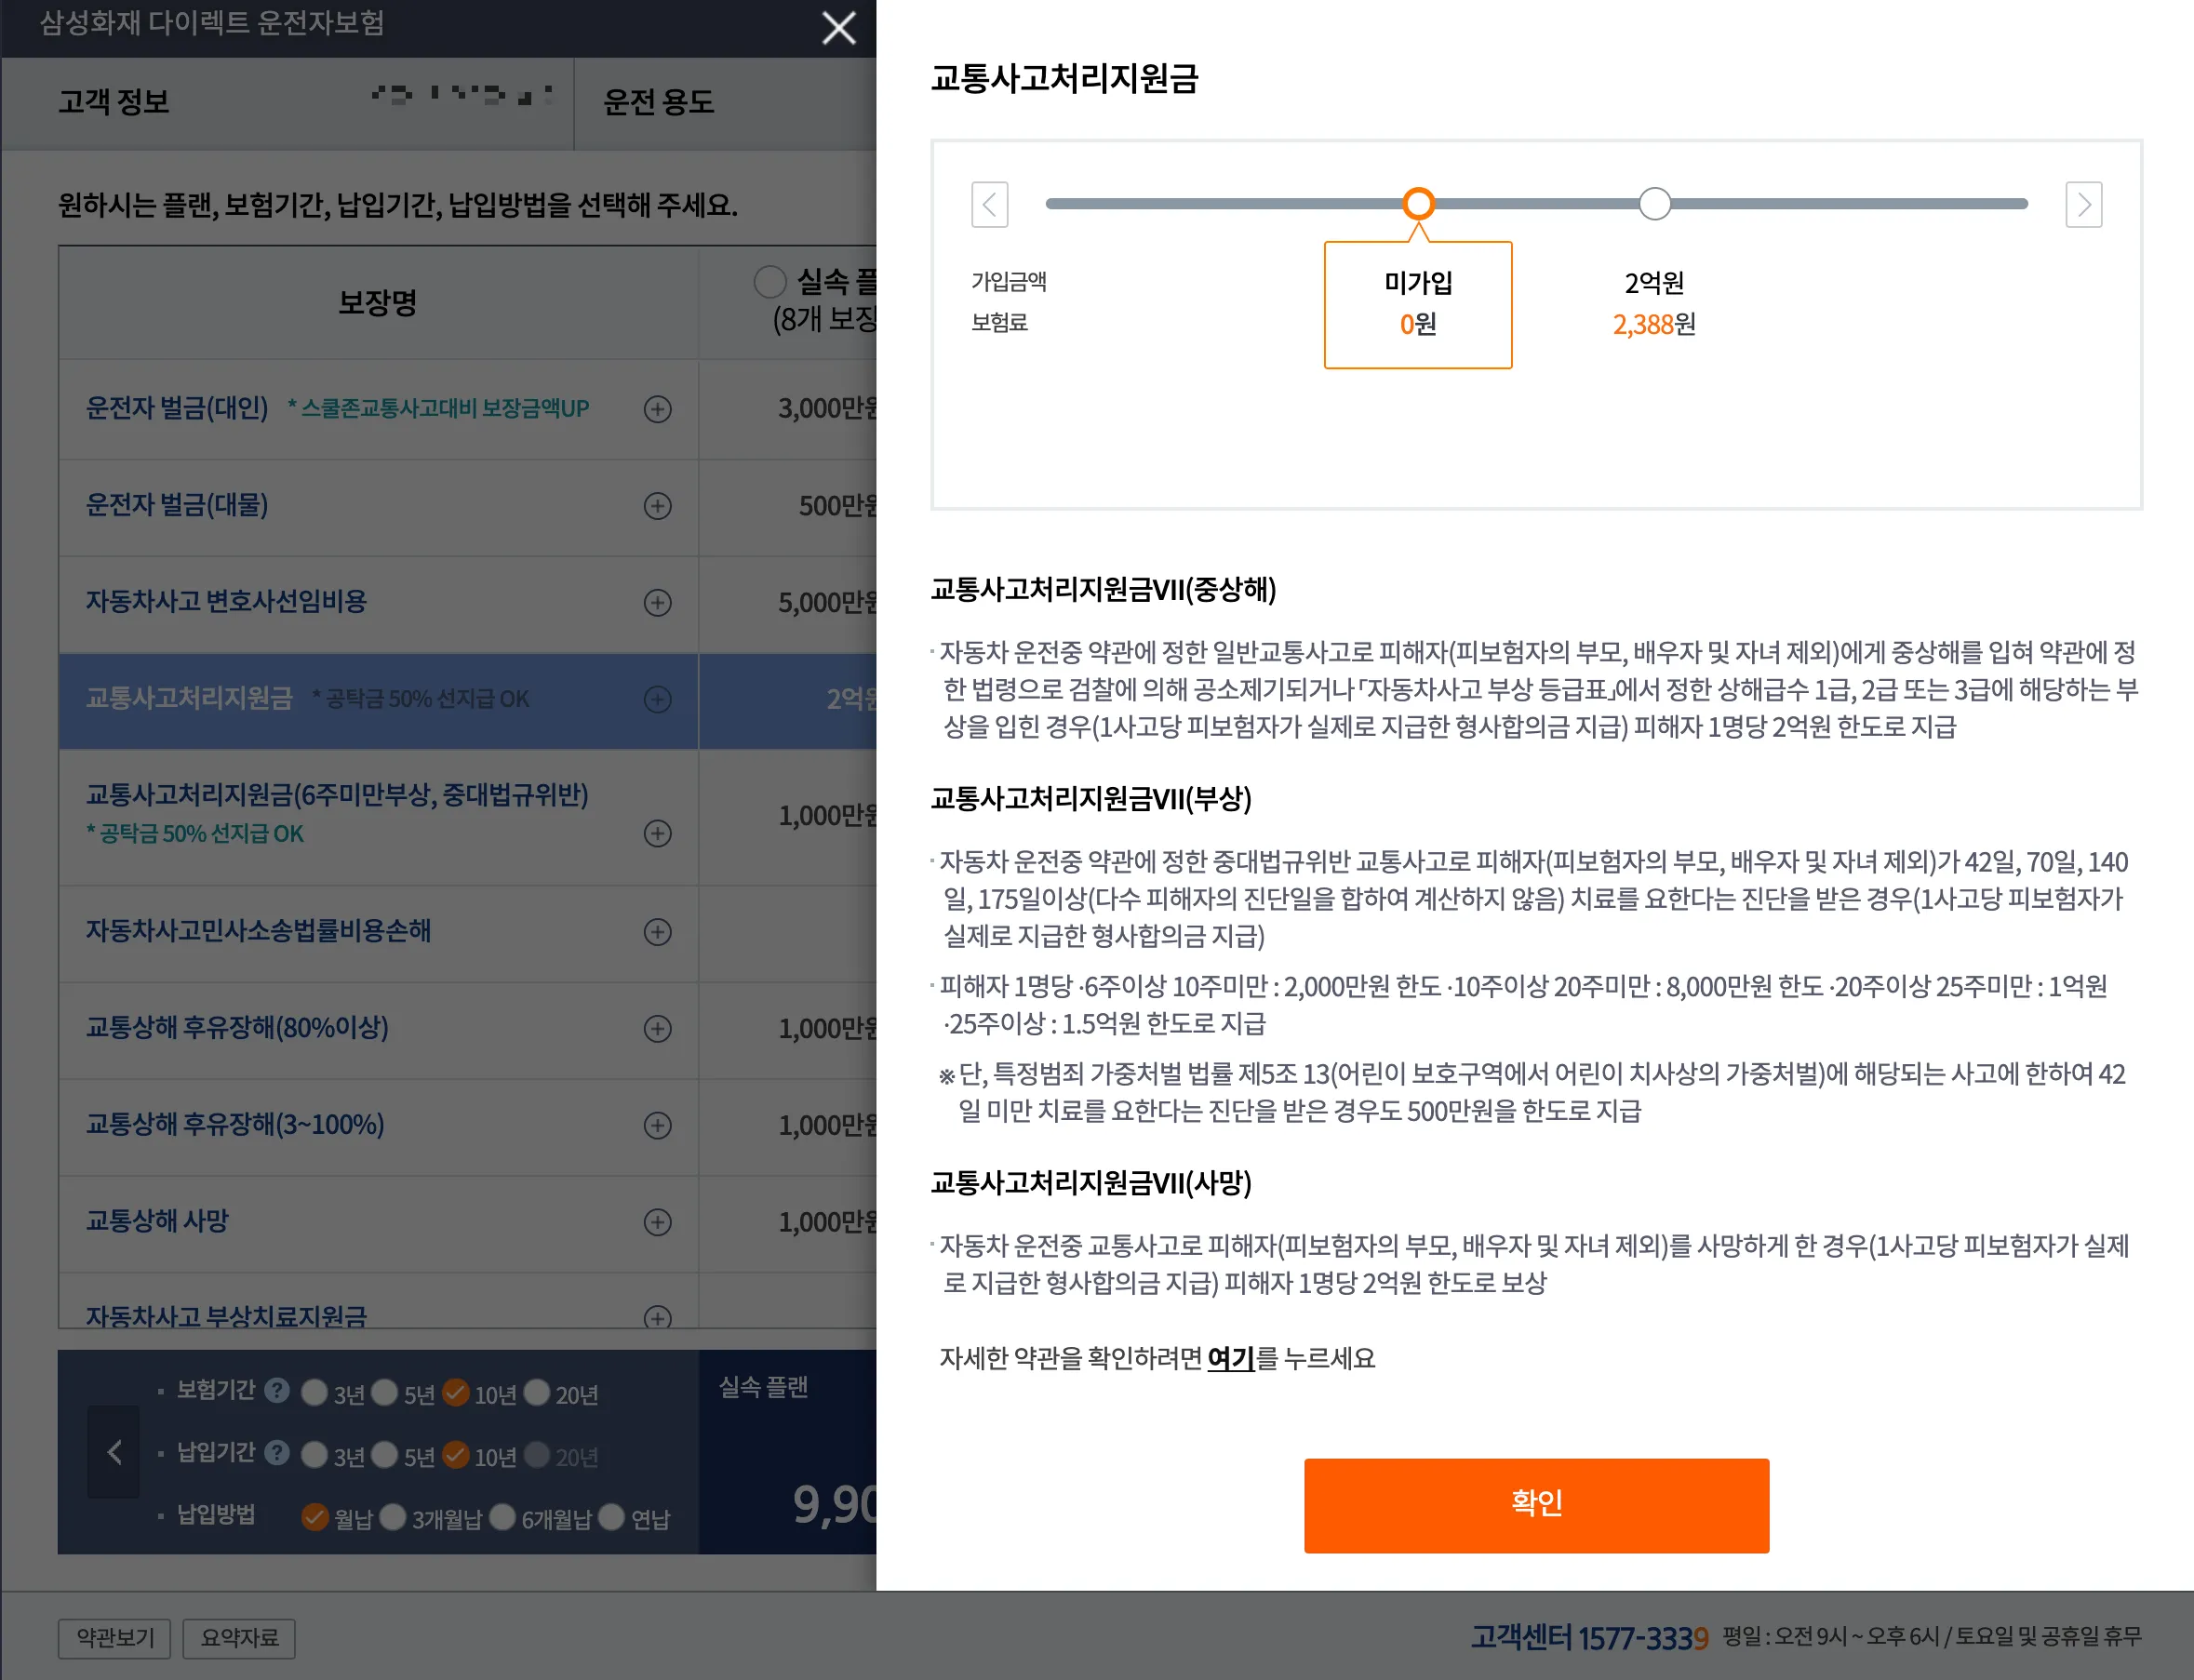This screenshot has width=2194, height=1680.
Task: Switch to the 고객 정보 tab
Action: (x=113, y=101)
